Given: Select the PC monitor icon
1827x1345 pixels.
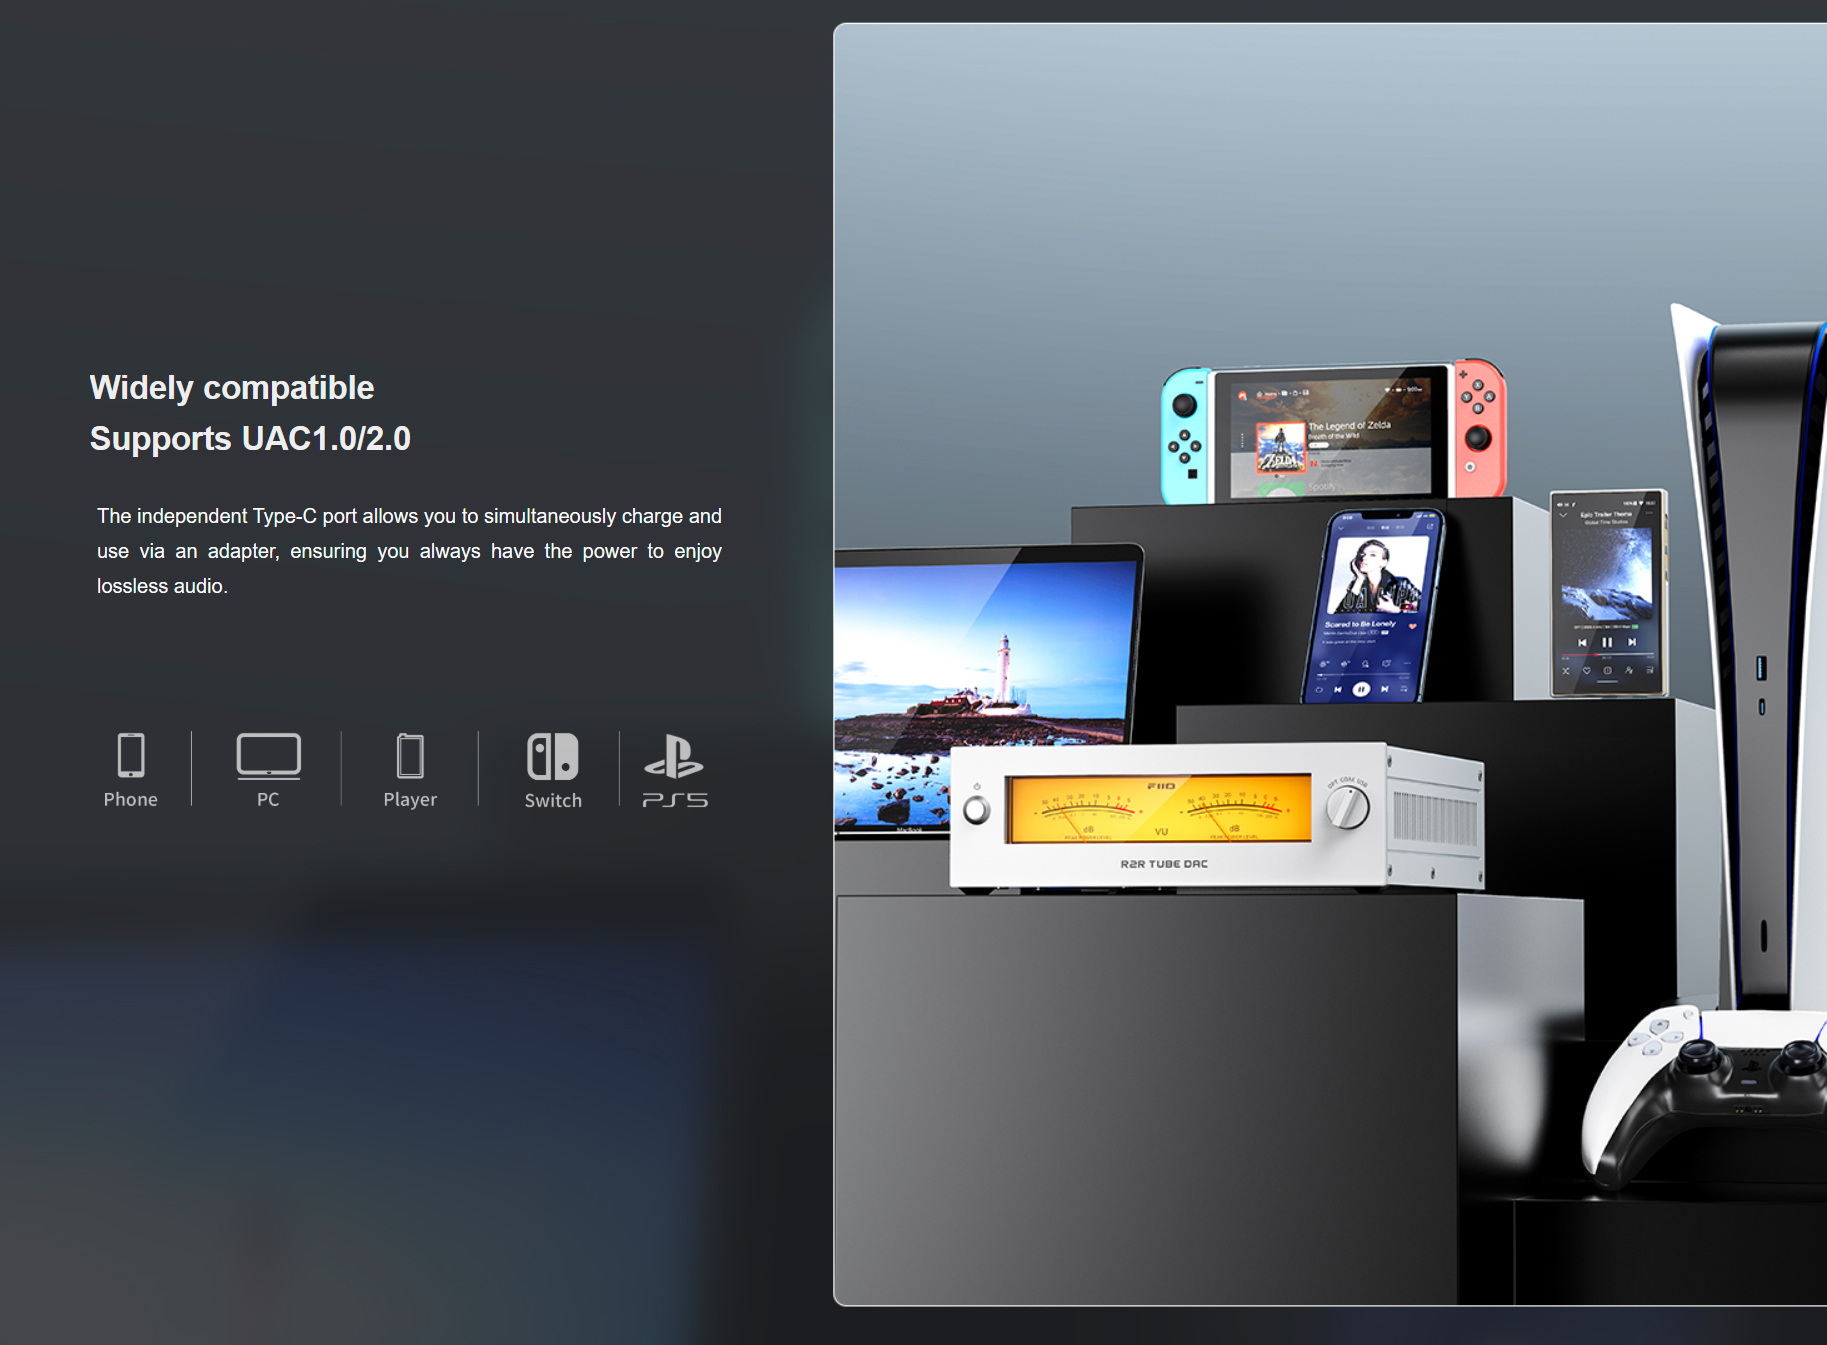Looking at the screenshot, I should point(268,756).
